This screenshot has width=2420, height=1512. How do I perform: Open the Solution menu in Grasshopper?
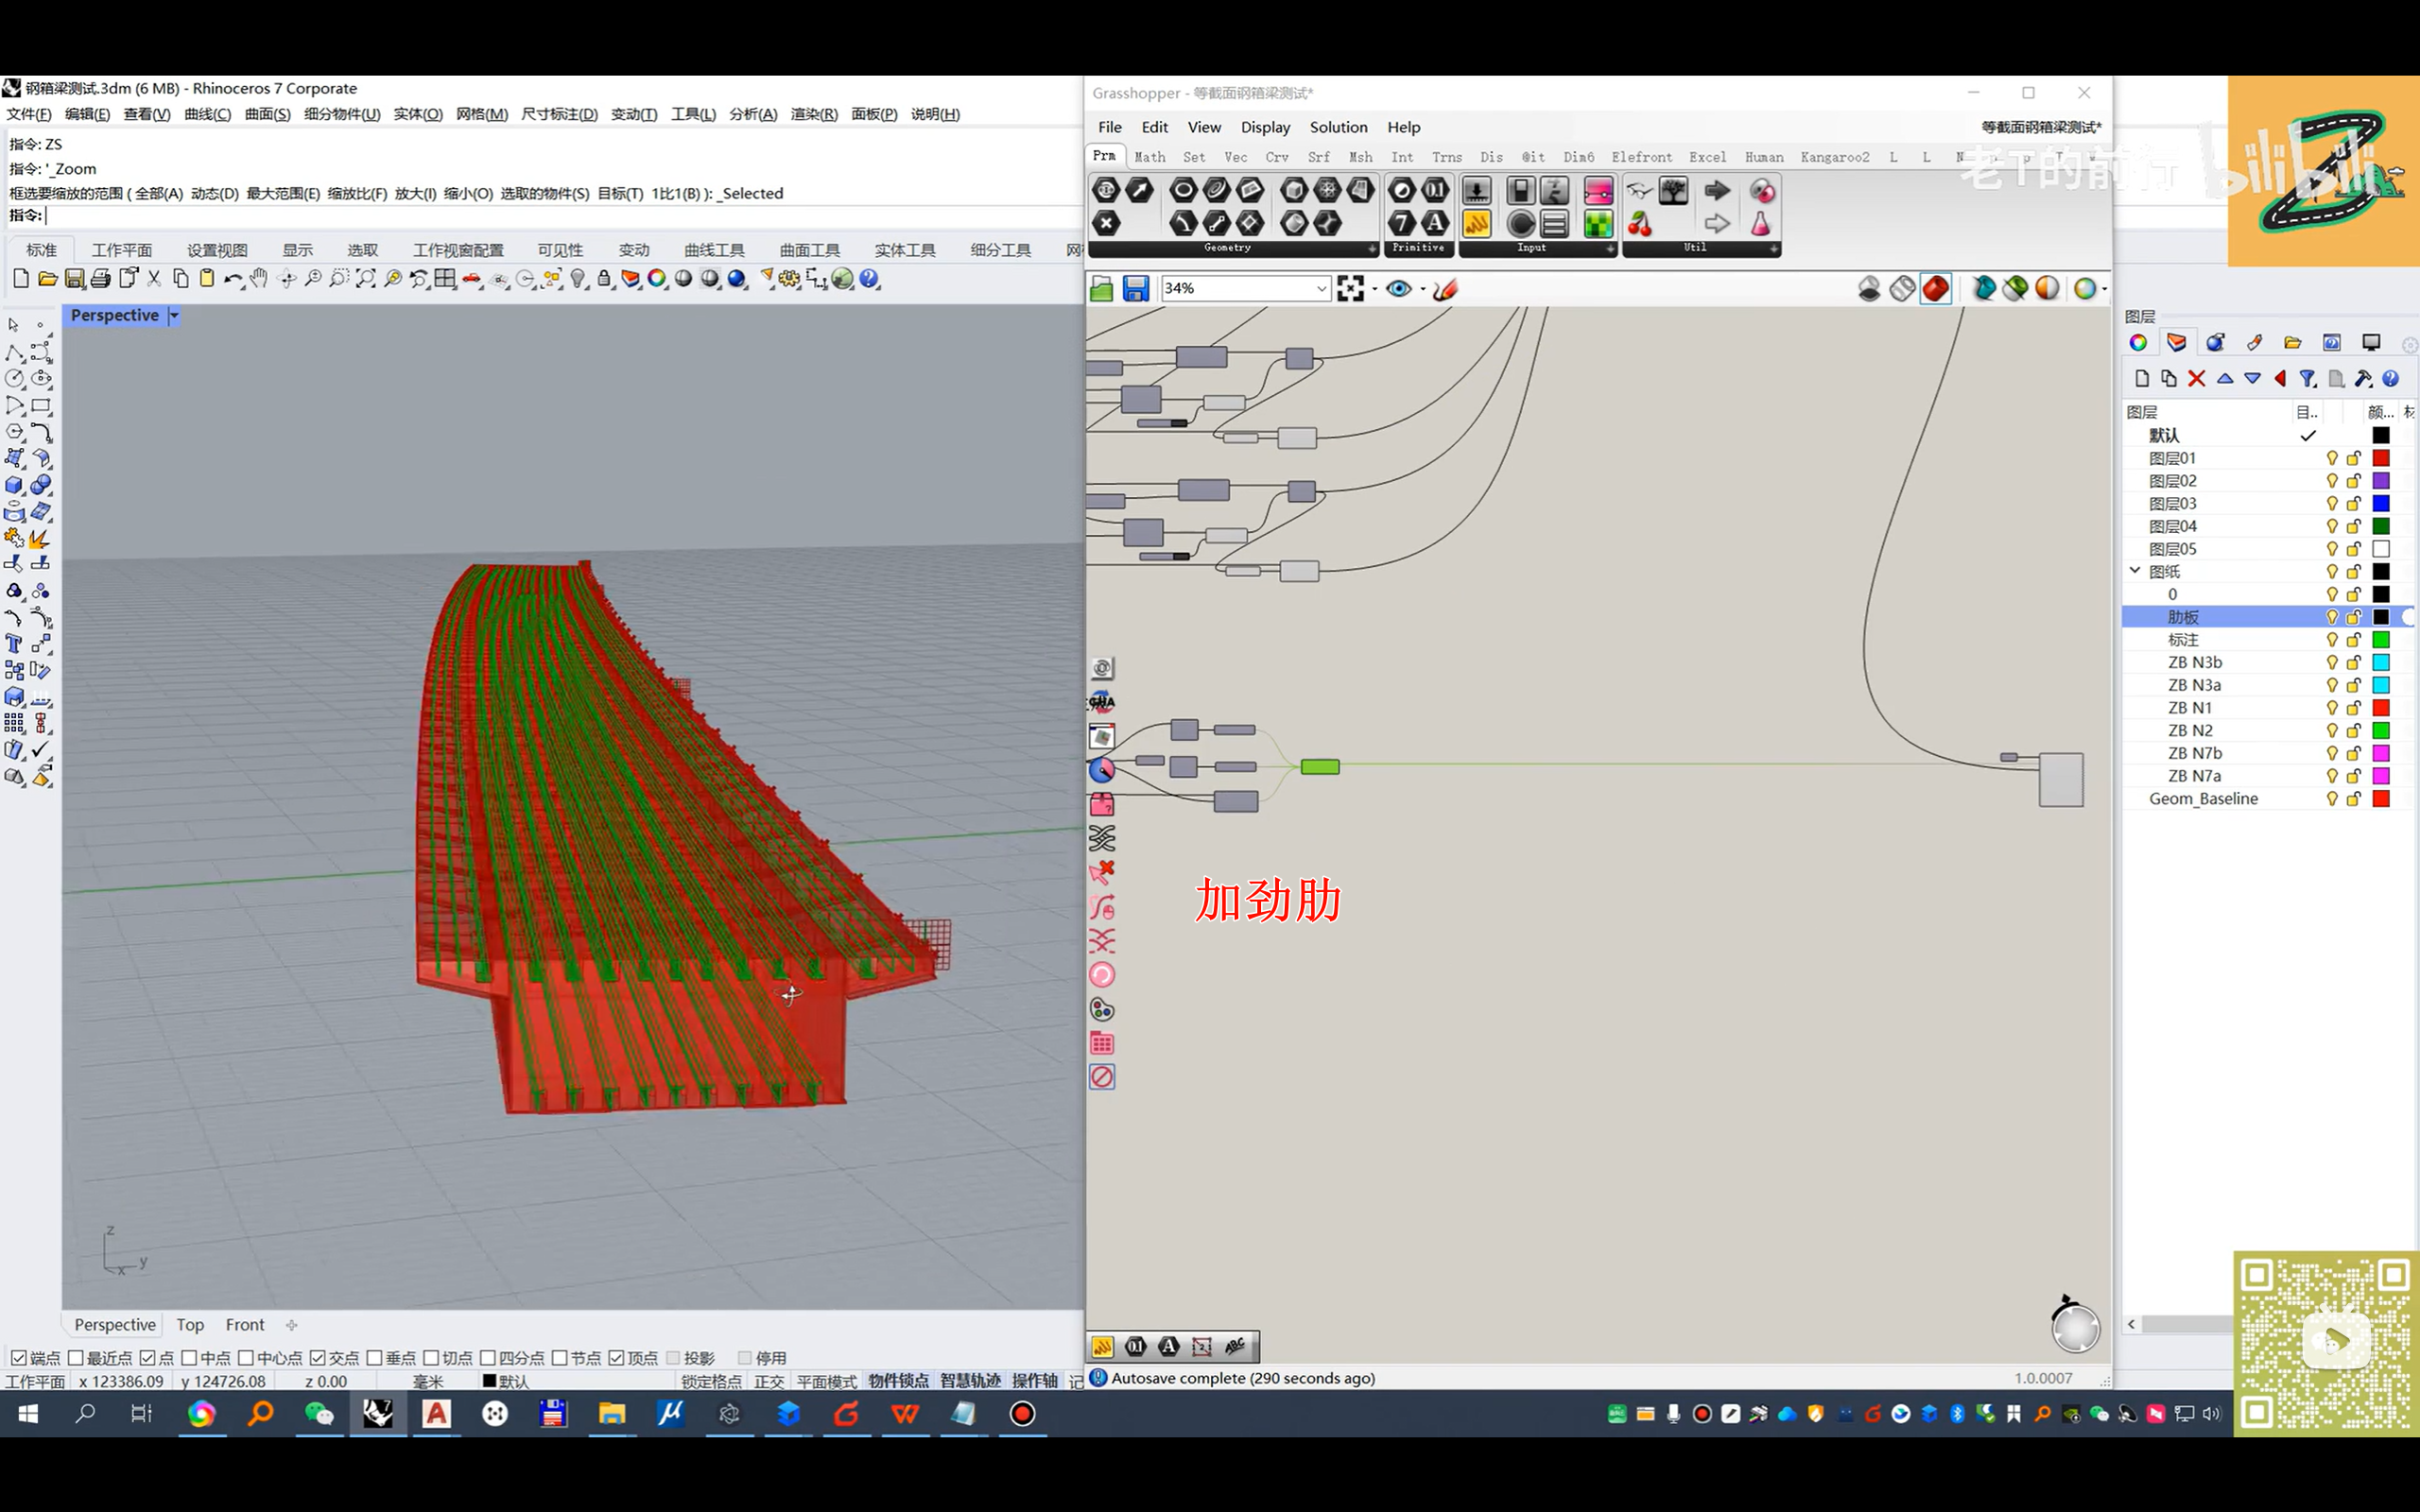point(1338,127)
